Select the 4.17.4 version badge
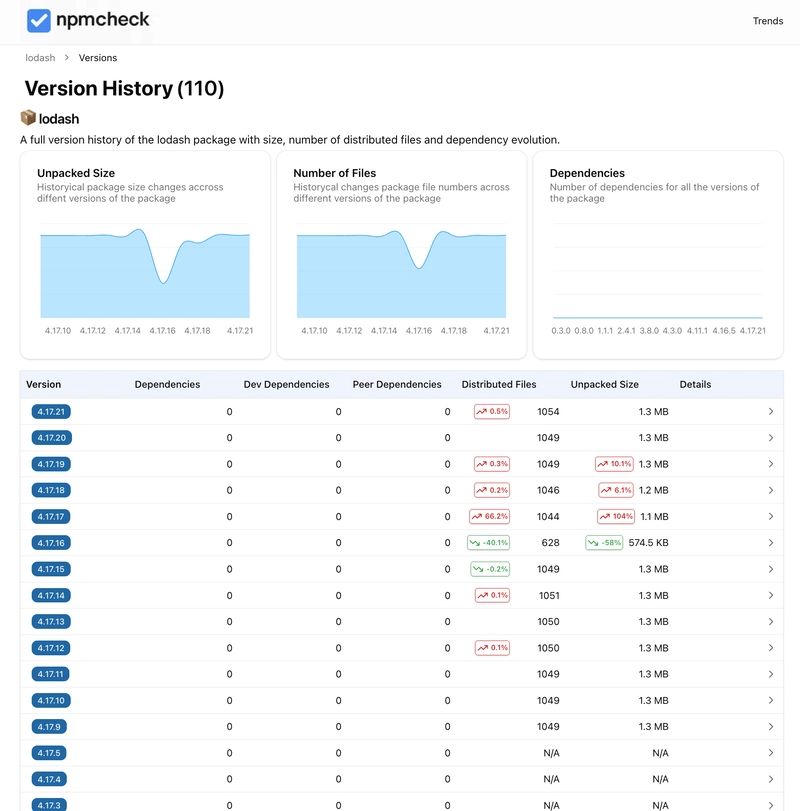Screen dimensions: 800x811 click(x=49, y=779)
